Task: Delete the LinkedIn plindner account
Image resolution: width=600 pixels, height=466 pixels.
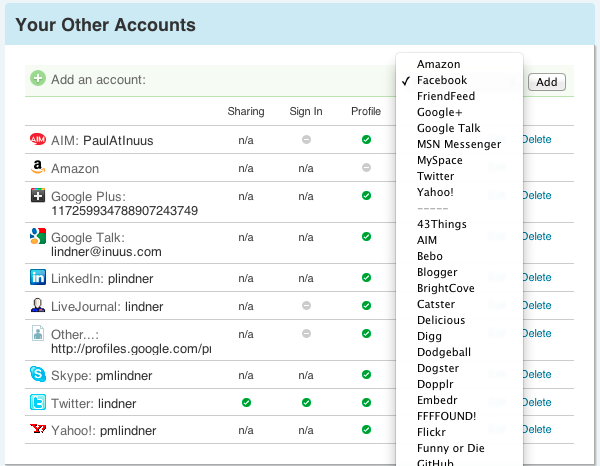Action: 537,277
